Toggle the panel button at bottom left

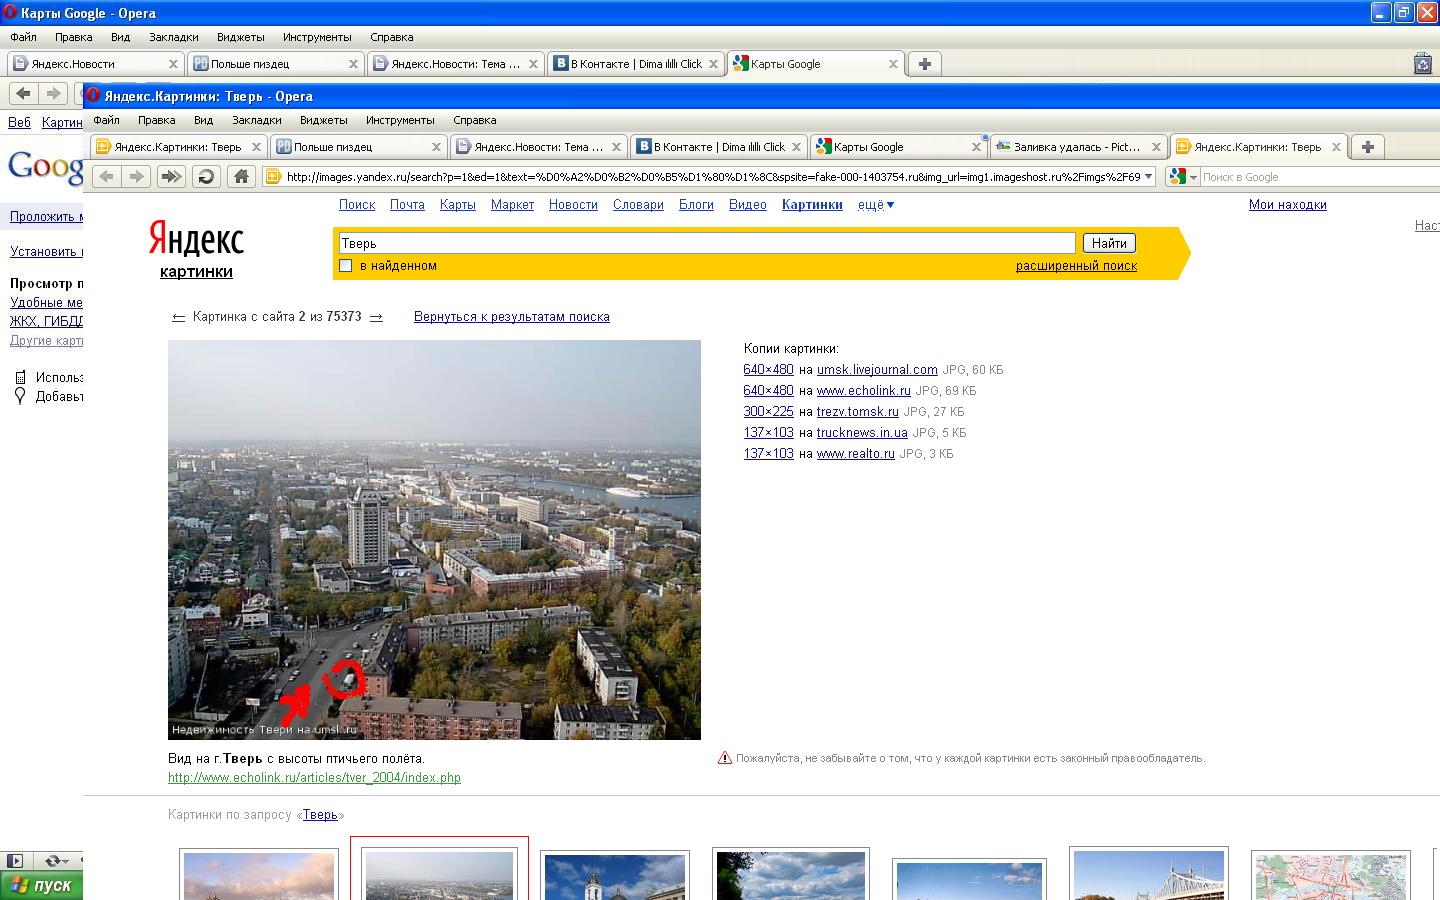15,860
